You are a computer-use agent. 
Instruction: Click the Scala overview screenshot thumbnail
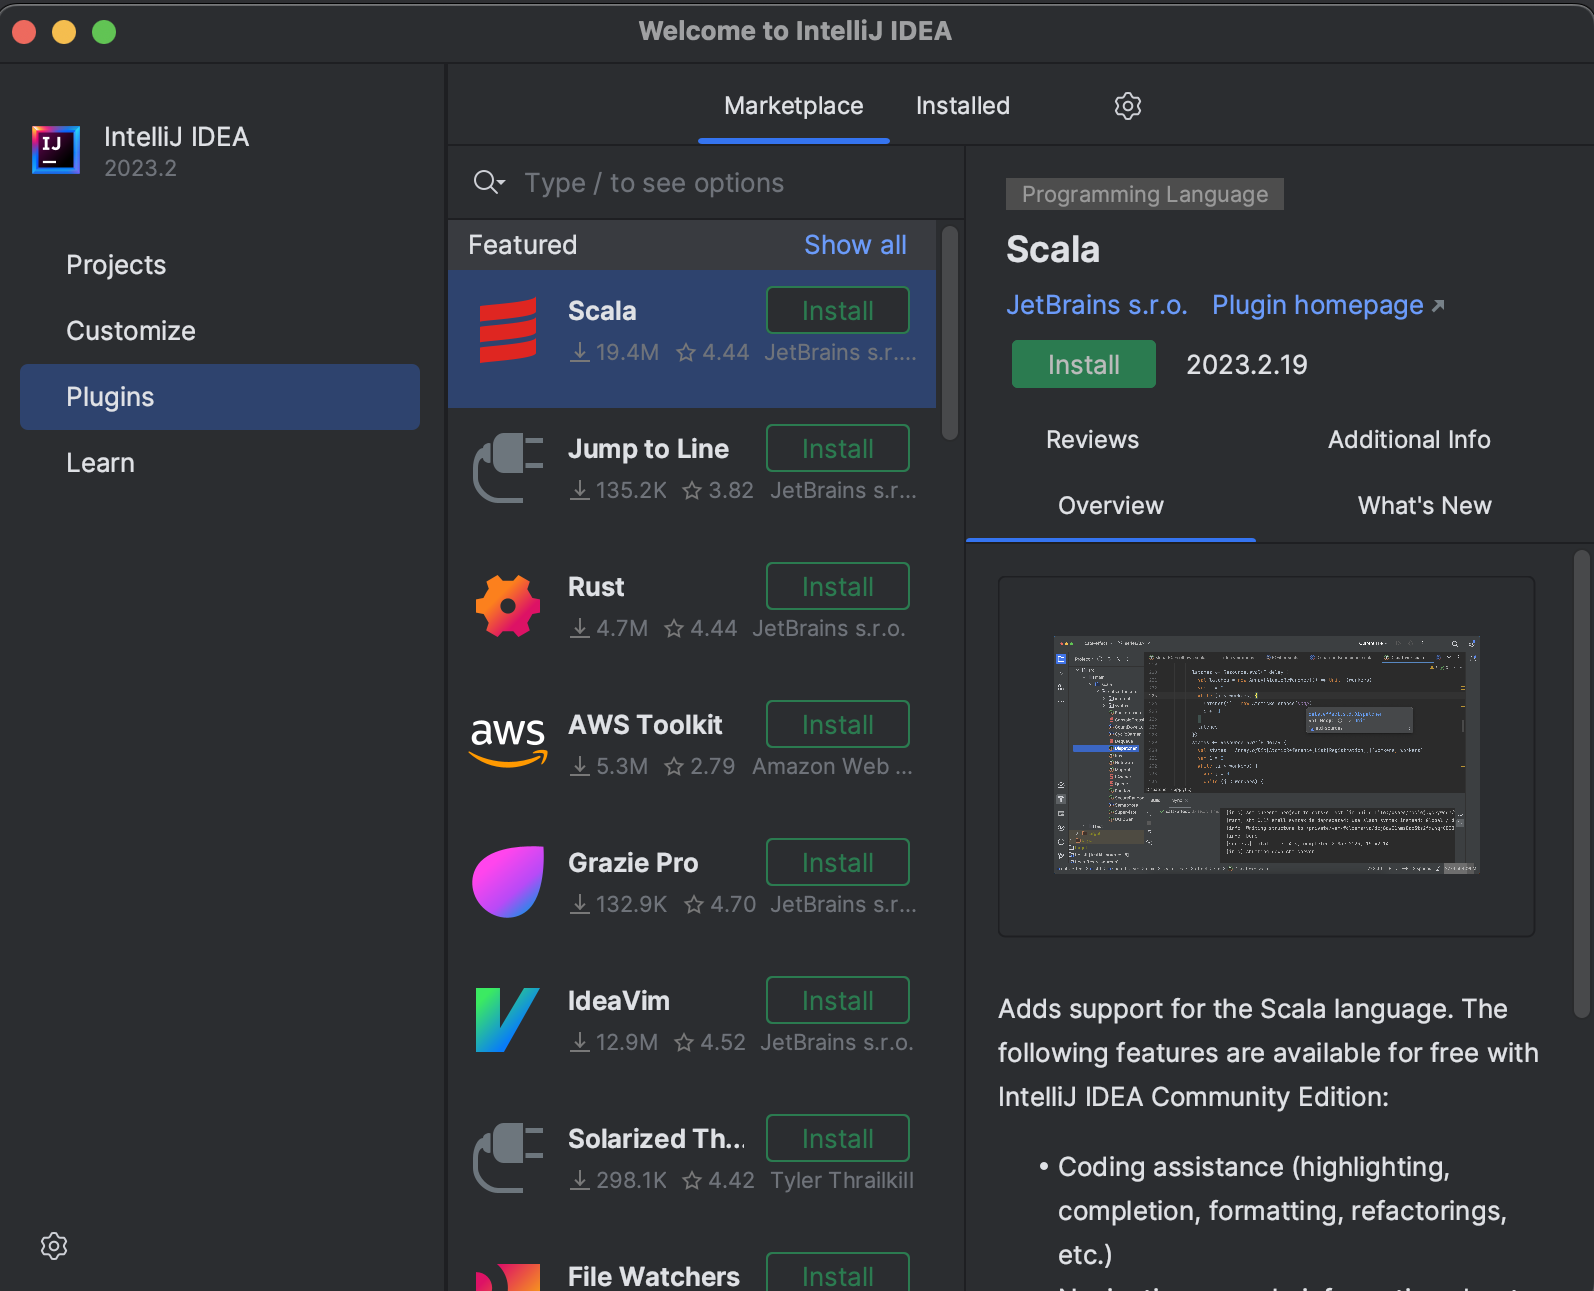(1266, 755)
